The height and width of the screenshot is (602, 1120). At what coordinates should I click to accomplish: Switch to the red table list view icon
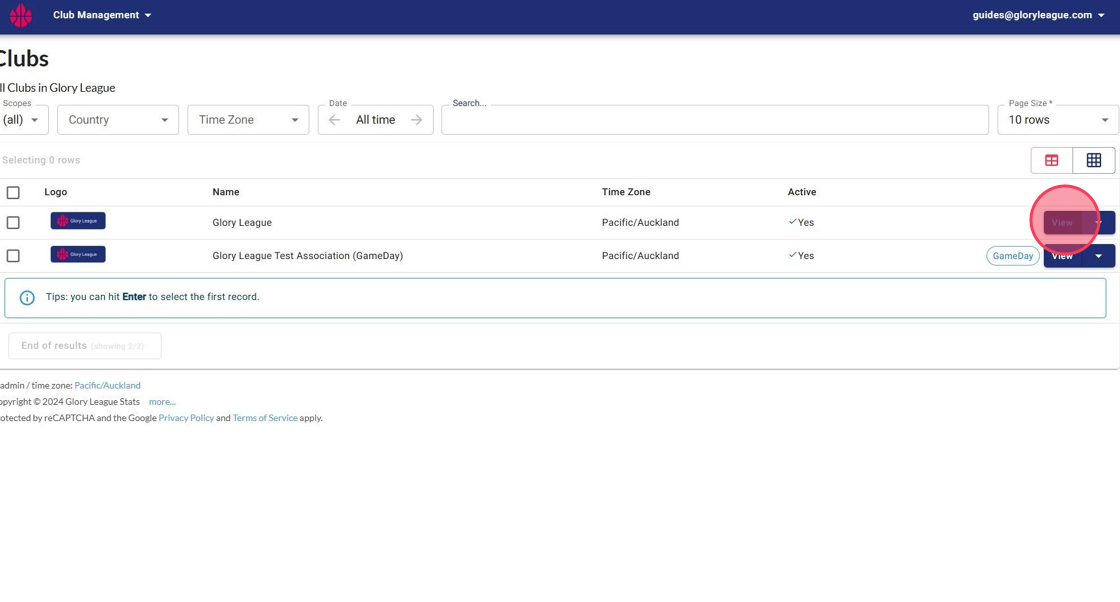coord(1051,161)
